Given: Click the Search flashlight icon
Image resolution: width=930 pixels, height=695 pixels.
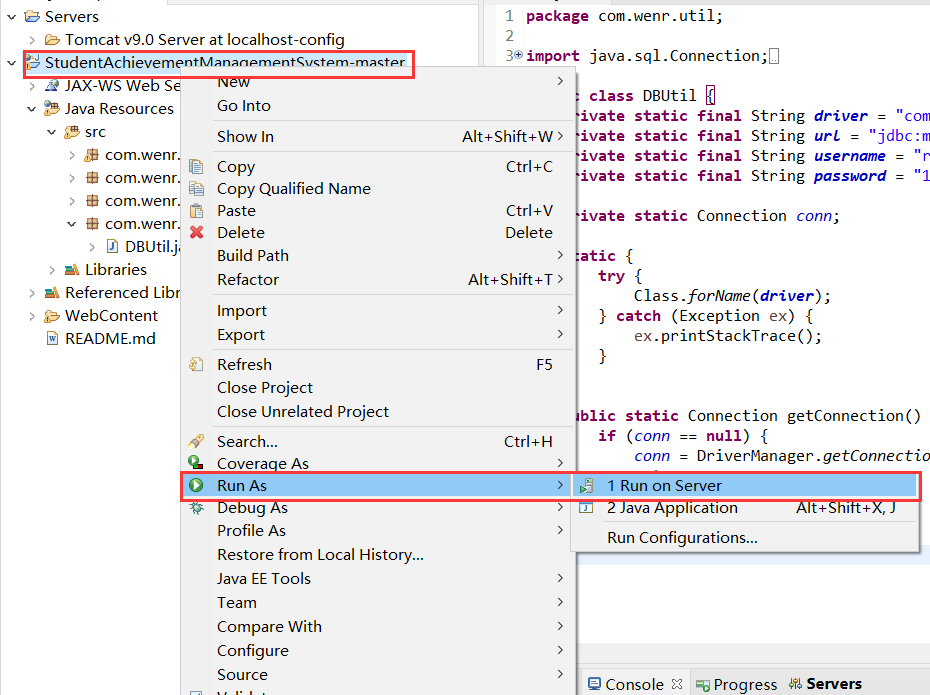Looking at the screenshot, I should 196,441.
